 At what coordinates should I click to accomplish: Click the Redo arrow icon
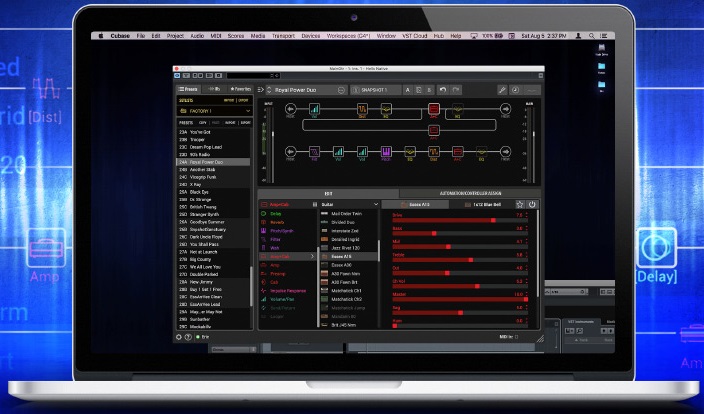(x=456, y=90)
